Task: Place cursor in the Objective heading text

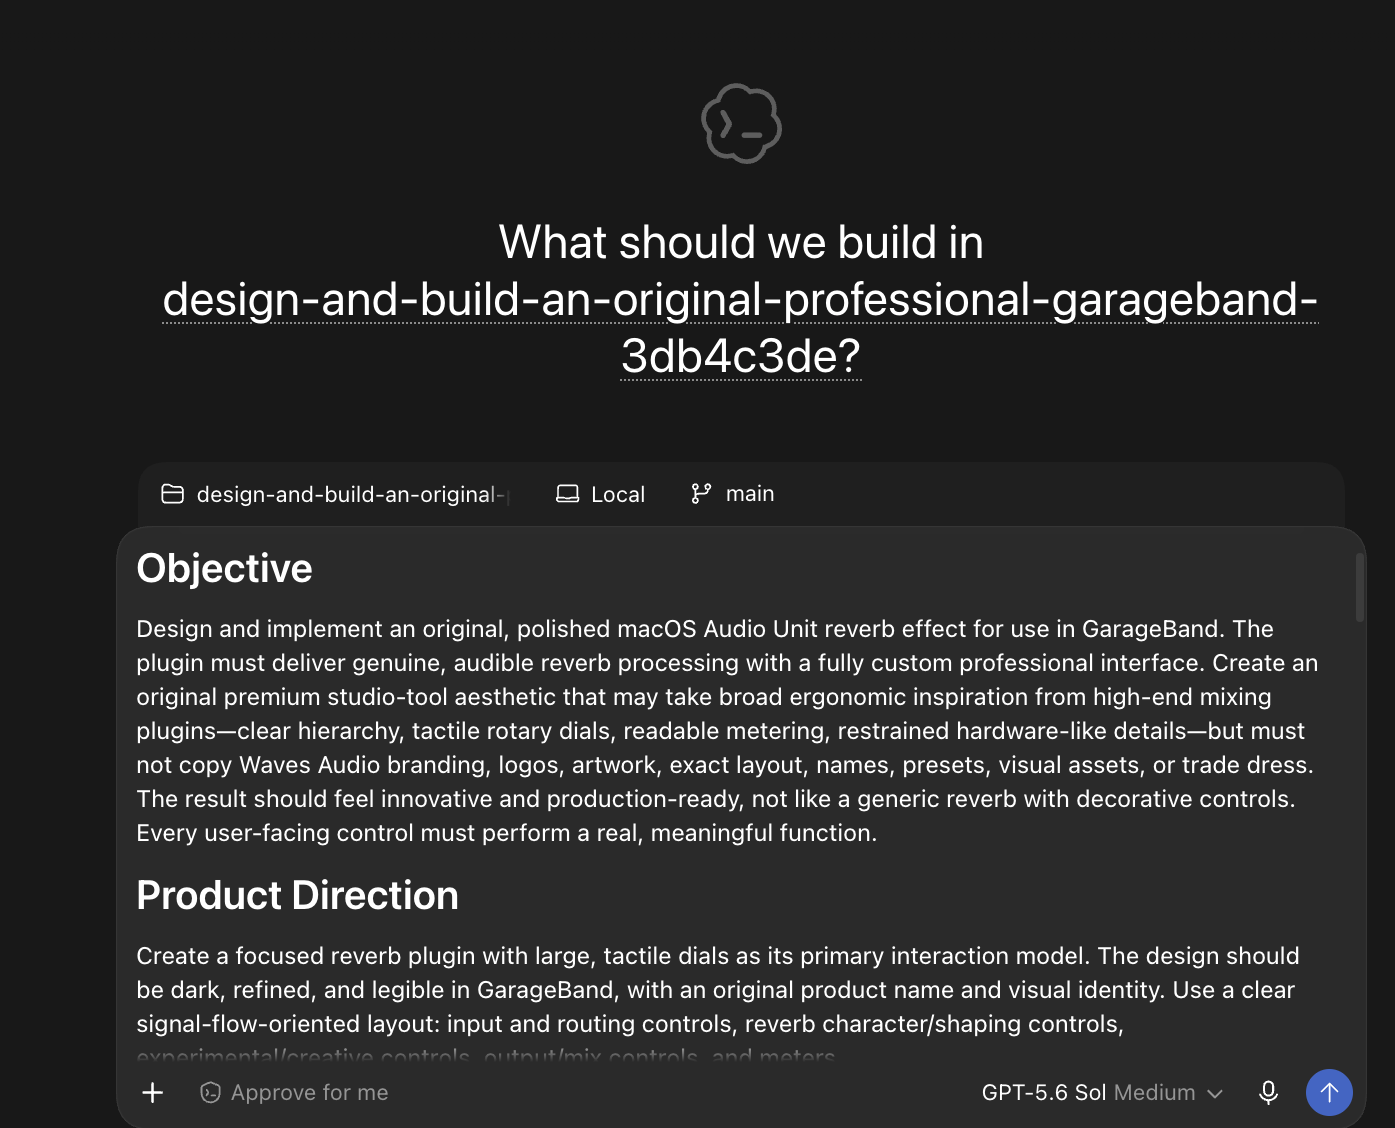Action: (x=224, y=568)
